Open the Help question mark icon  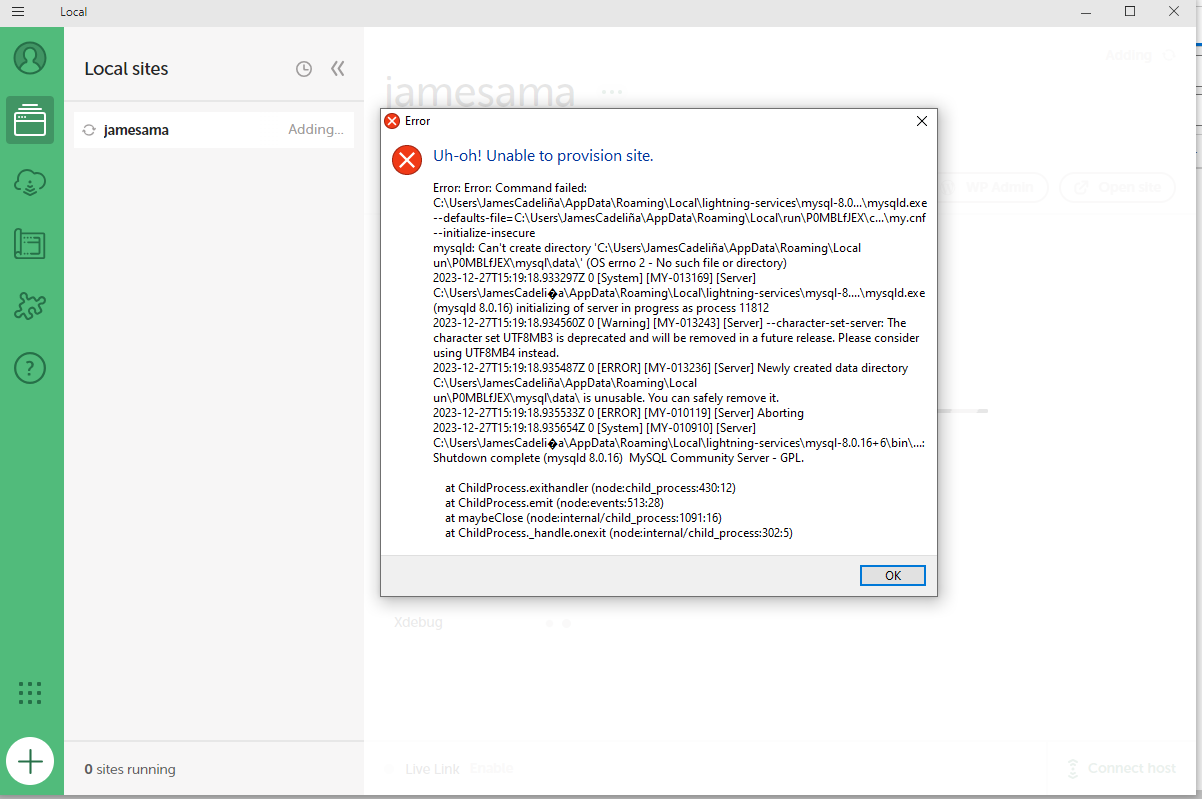click(x=30, y=368)
